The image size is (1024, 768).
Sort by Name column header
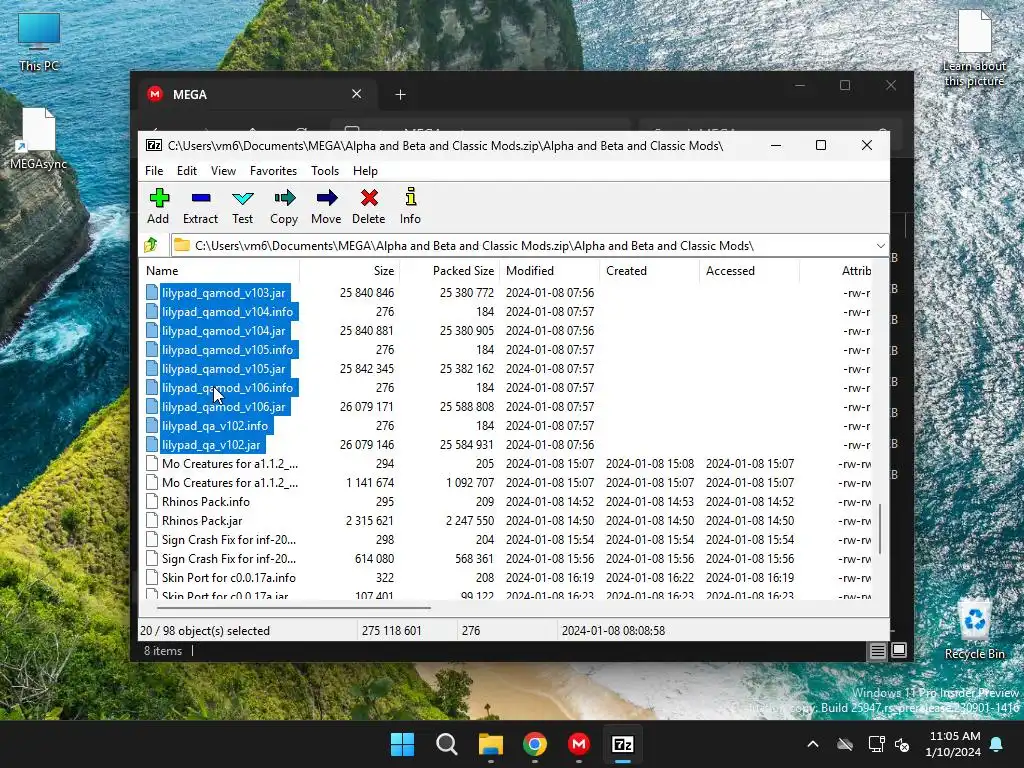point(220,270)
